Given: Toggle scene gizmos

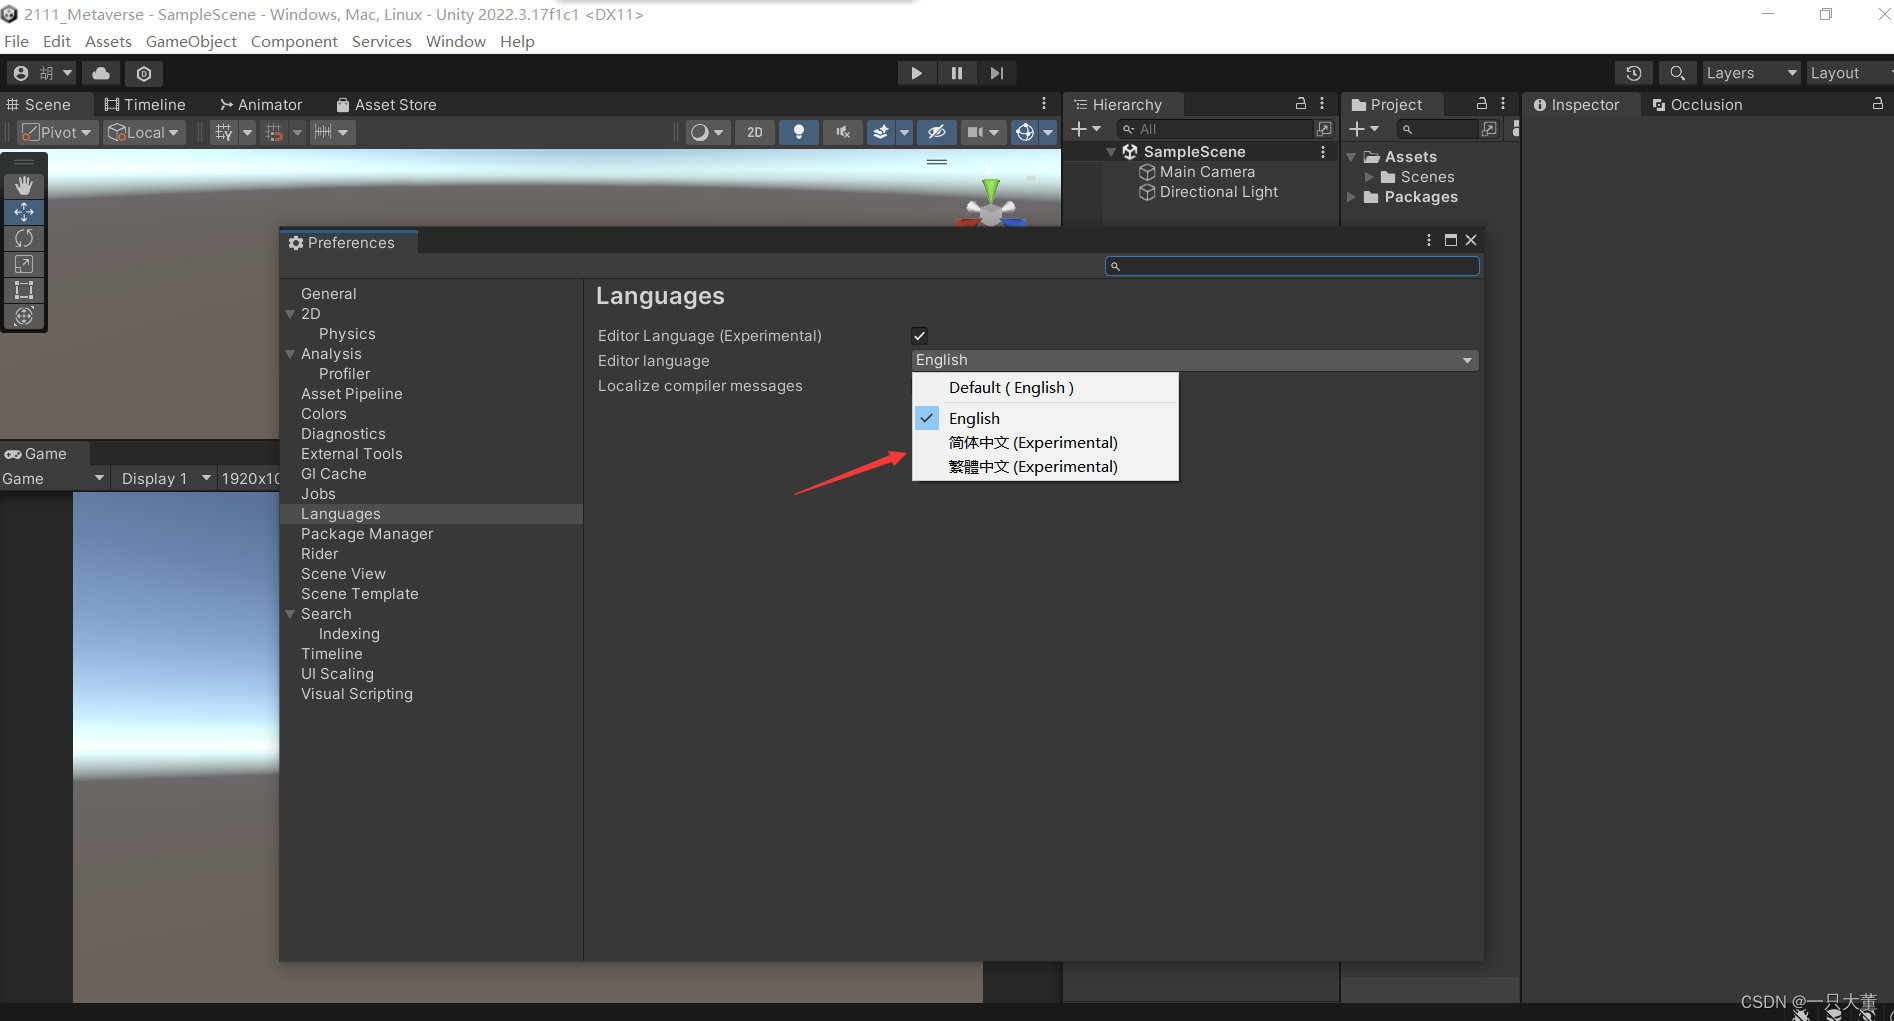Looking at the screenshot, I should point(1024,132).
